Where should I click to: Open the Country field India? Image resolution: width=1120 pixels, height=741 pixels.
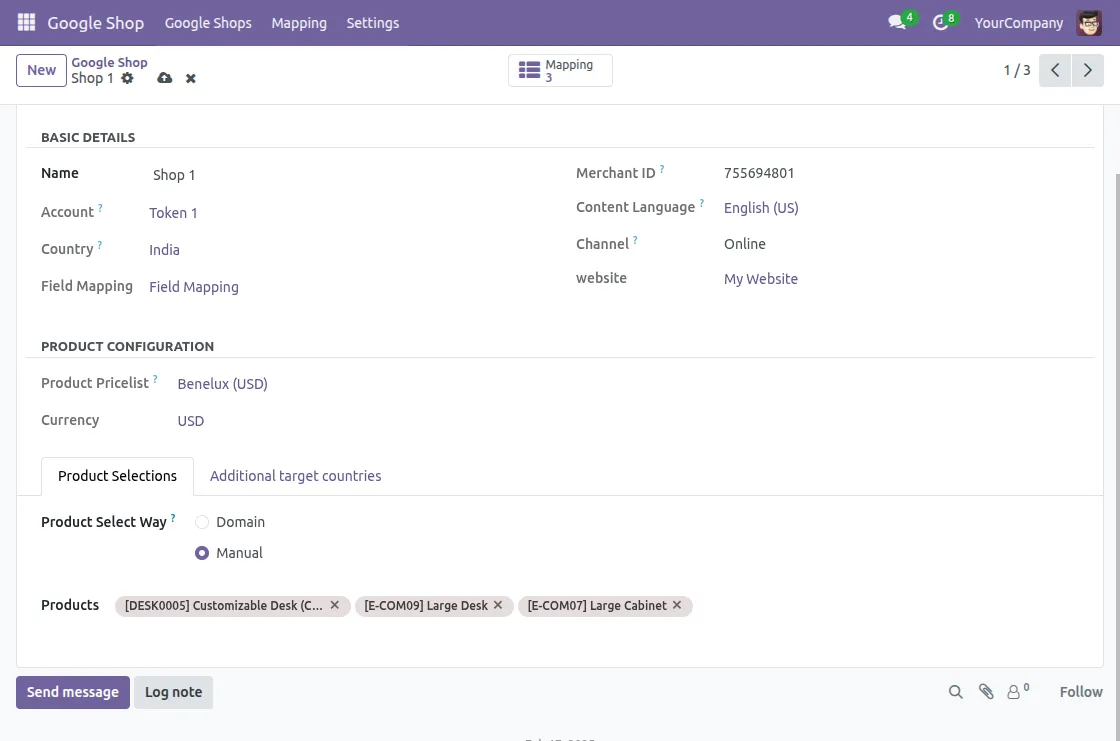[x=164, y=249]
